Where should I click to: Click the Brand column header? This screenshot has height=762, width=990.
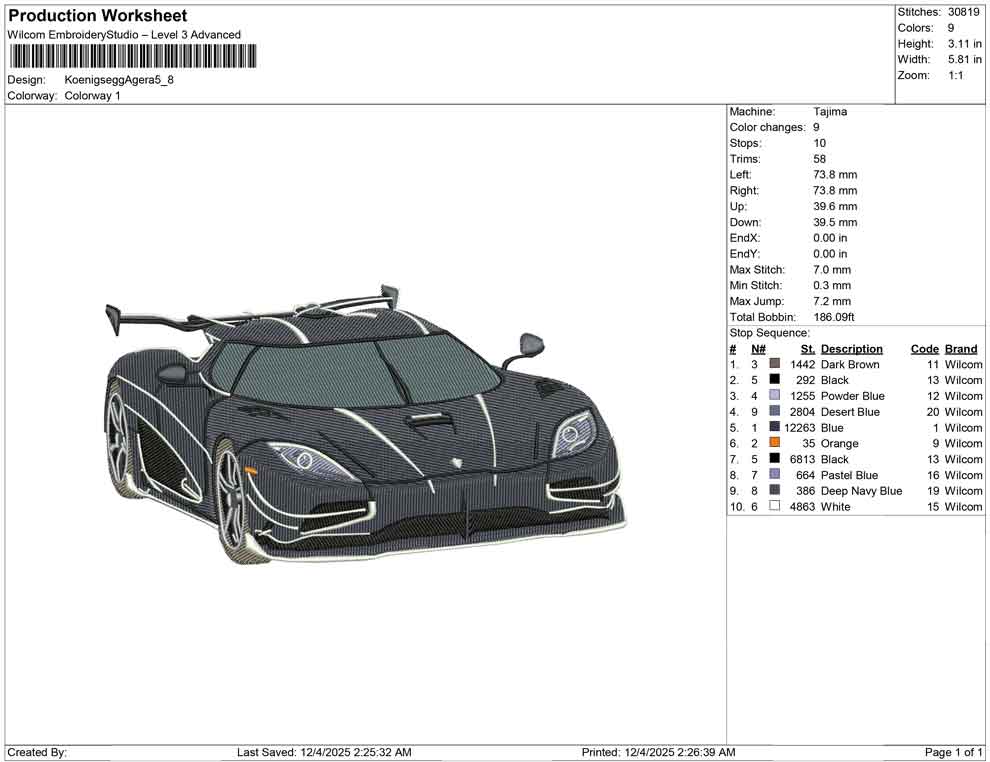960,348
